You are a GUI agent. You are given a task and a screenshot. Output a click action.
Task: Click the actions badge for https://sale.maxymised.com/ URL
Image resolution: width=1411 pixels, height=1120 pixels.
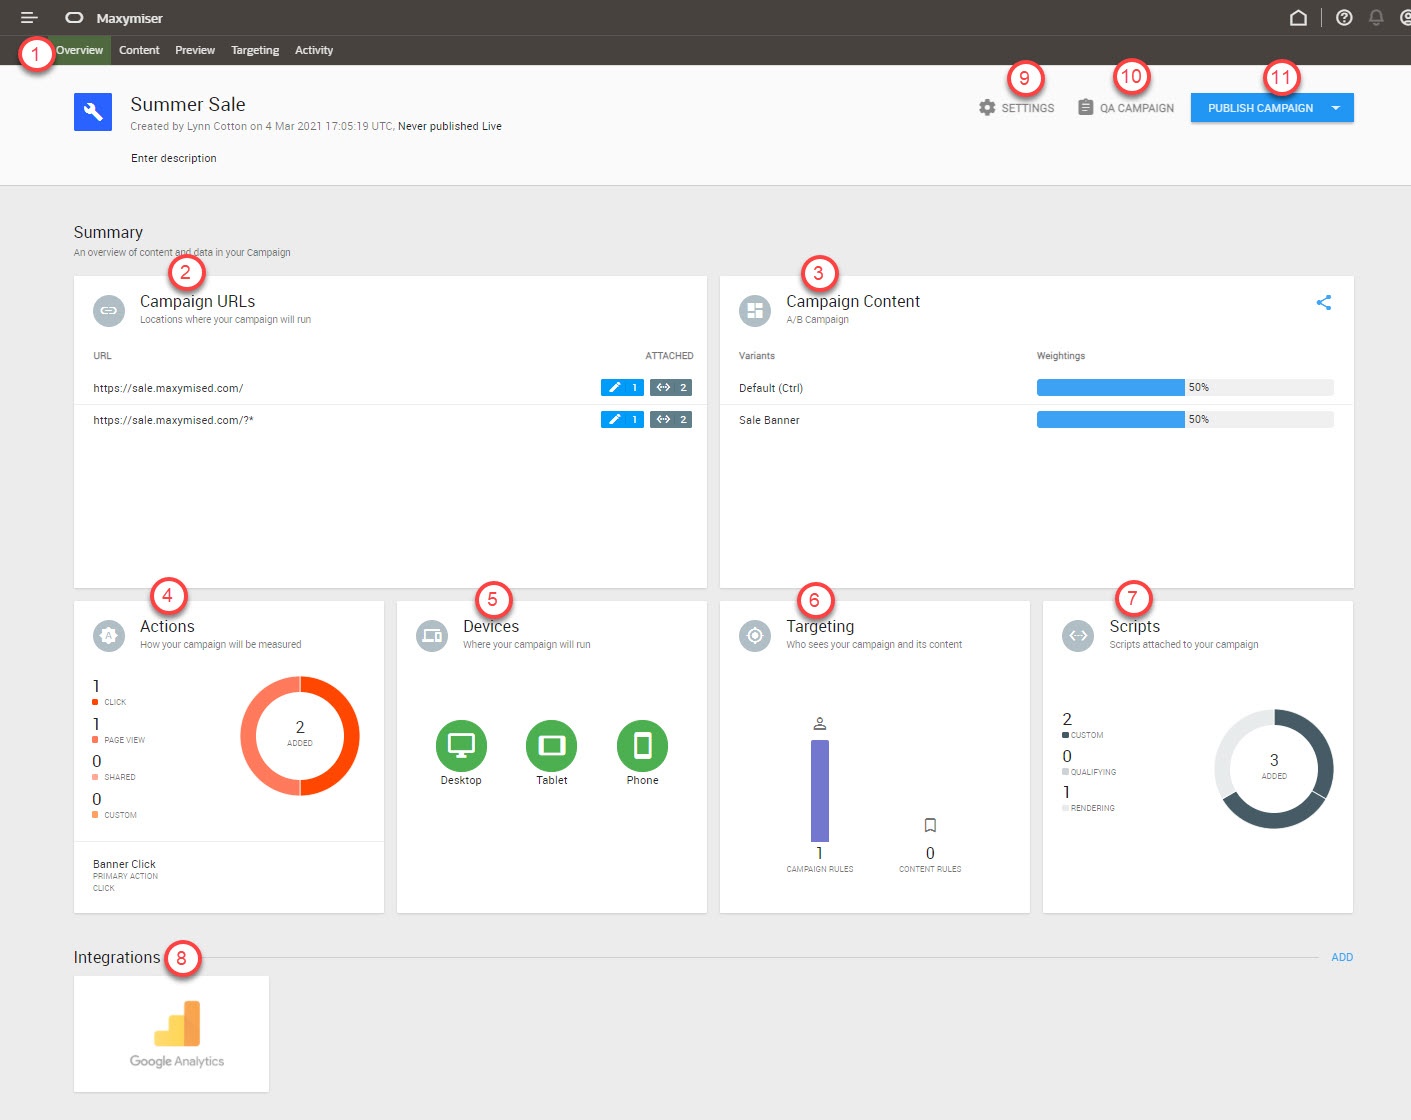point(622,388)
